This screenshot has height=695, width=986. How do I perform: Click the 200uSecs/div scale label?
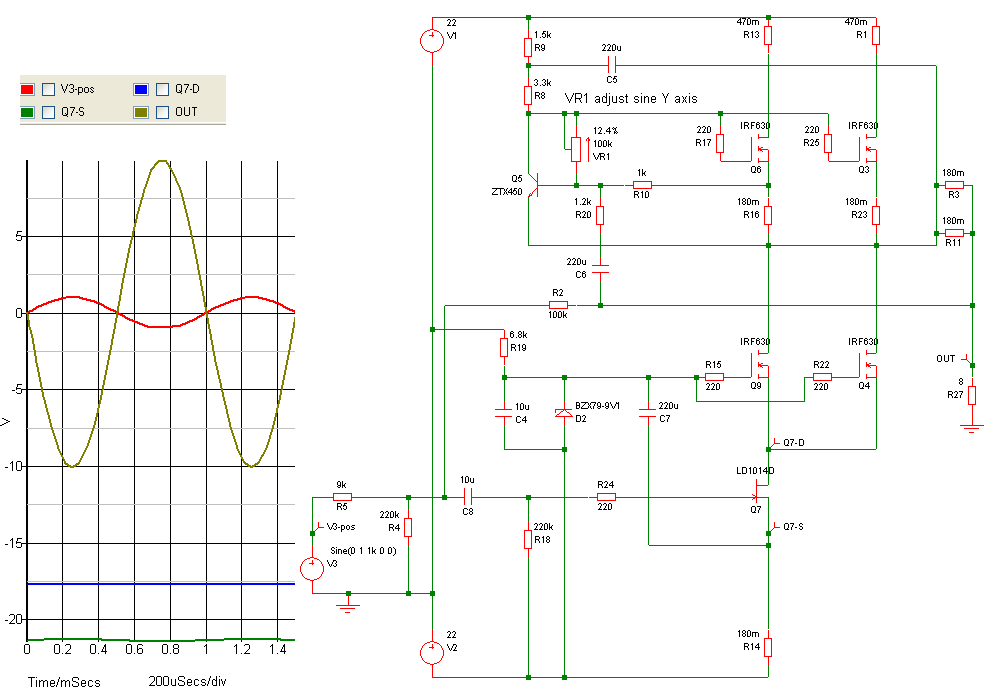[187, 681]
